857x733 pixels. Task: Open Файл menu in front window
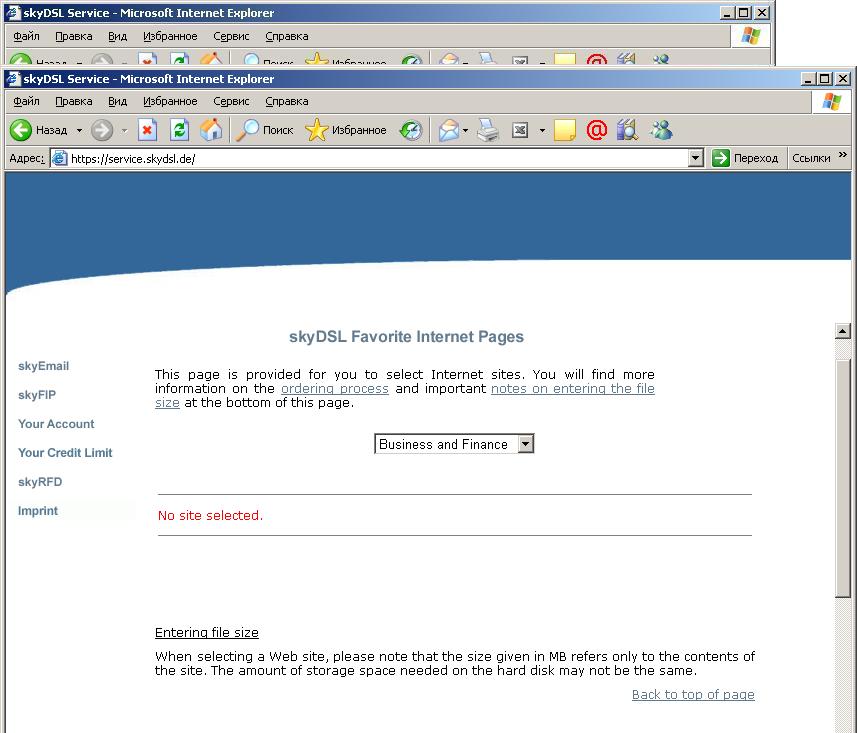26,101
